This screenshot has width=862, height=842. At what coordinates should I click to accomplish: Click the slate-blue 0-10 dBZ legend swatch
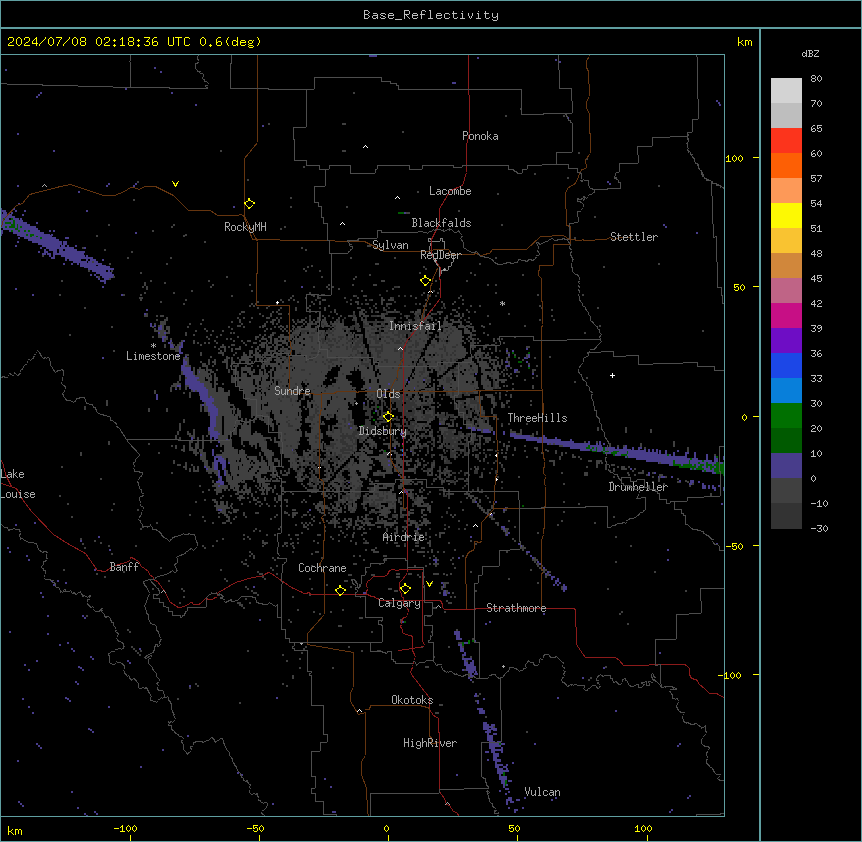[786, 465]
